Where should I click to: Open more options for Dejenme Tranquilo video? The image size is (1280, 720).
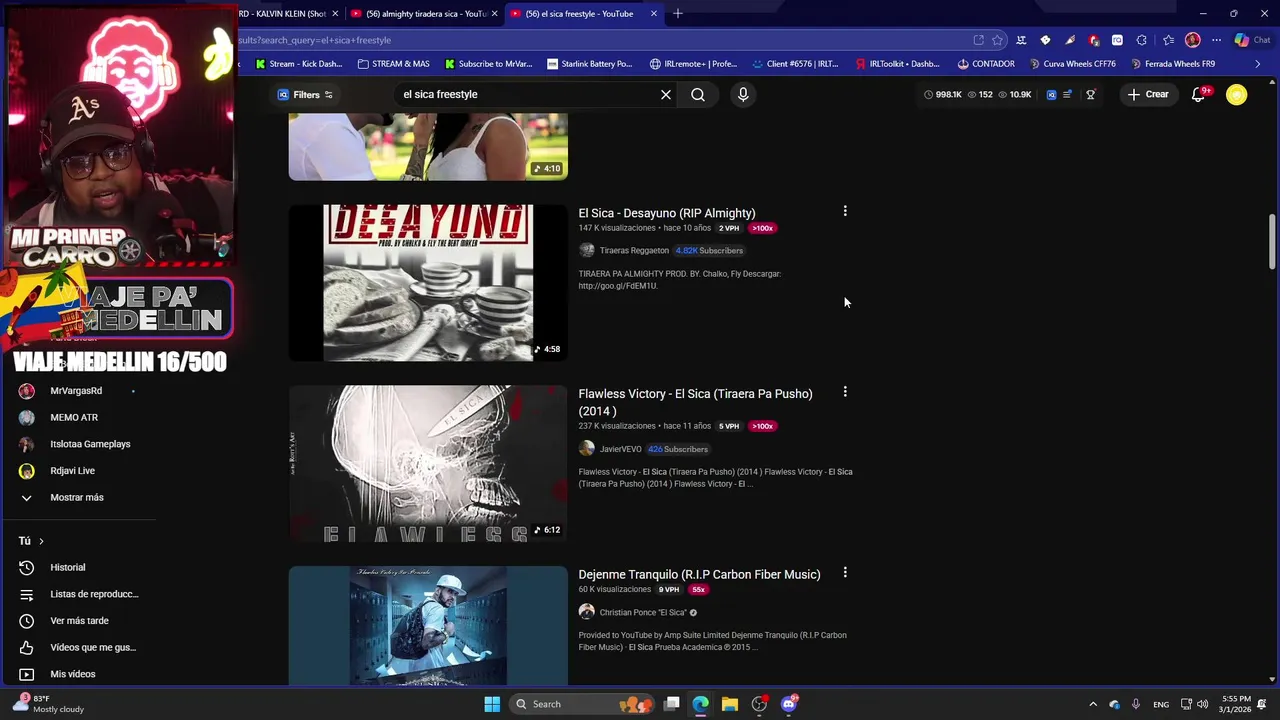845,573
